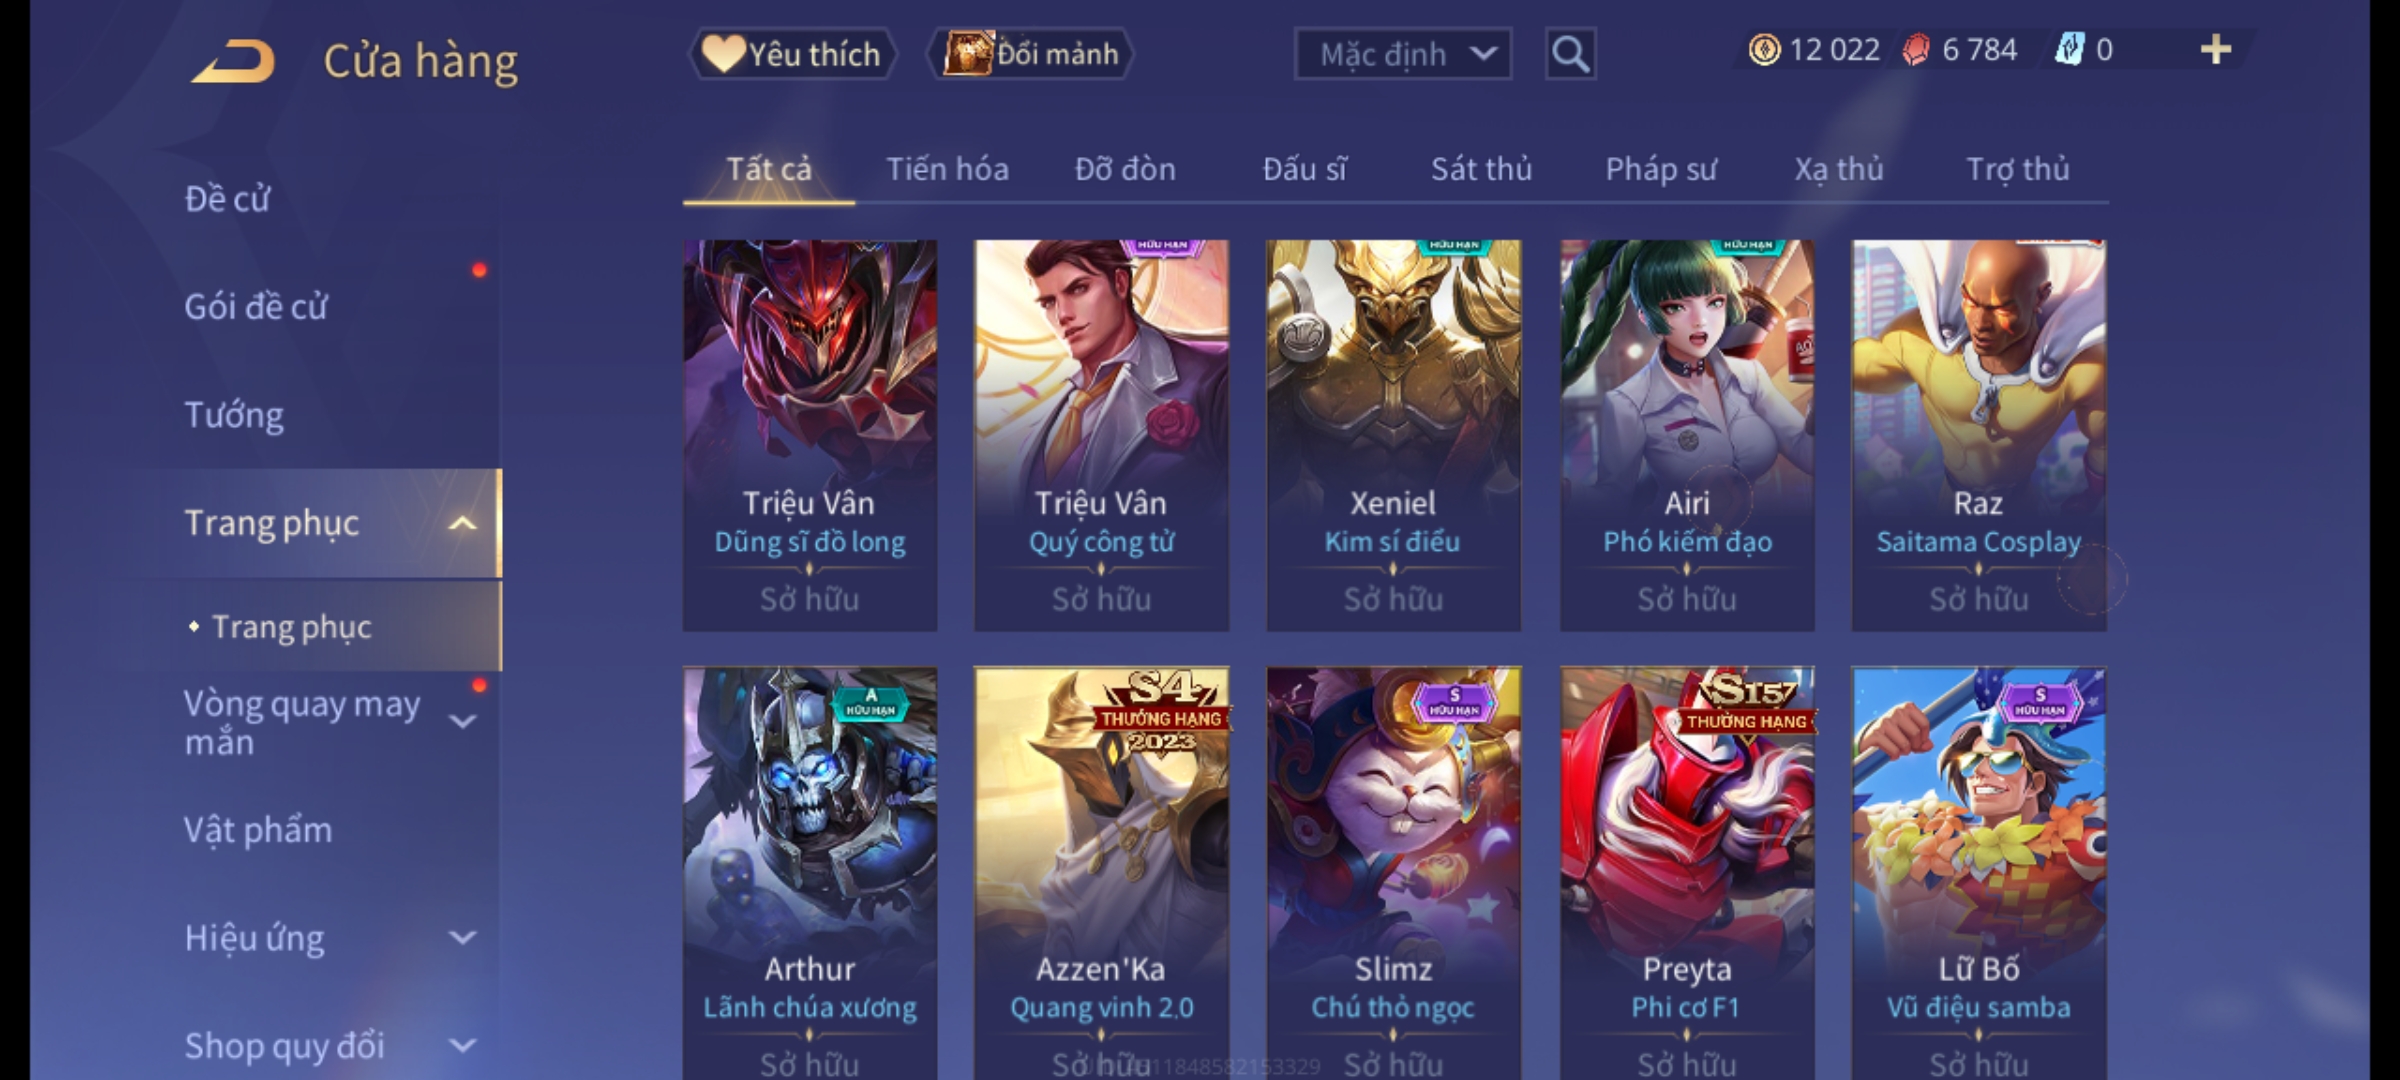The image size is (2400, 1080).
Task: Open Gói đề cử in sidebar
Action: (256, 306)
